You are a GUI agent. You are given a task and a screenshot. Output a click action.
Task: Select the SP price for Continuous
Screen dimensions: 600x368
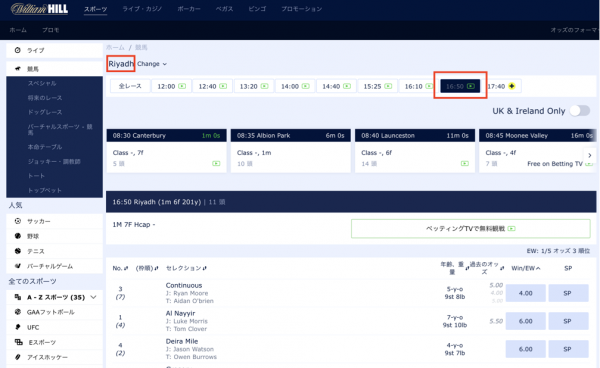click(x=568, y=293)
